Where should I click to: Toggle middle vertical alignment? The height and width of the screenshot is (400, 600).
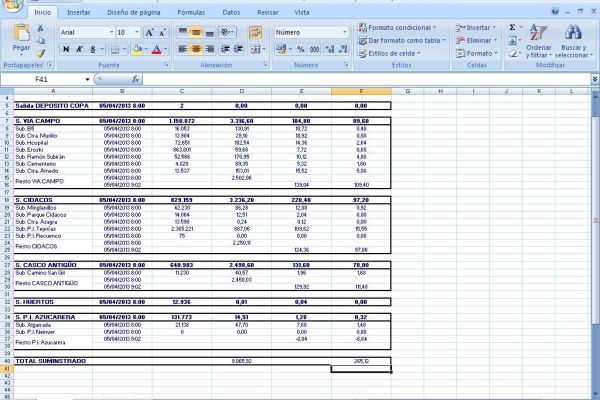tap(196, 32)
